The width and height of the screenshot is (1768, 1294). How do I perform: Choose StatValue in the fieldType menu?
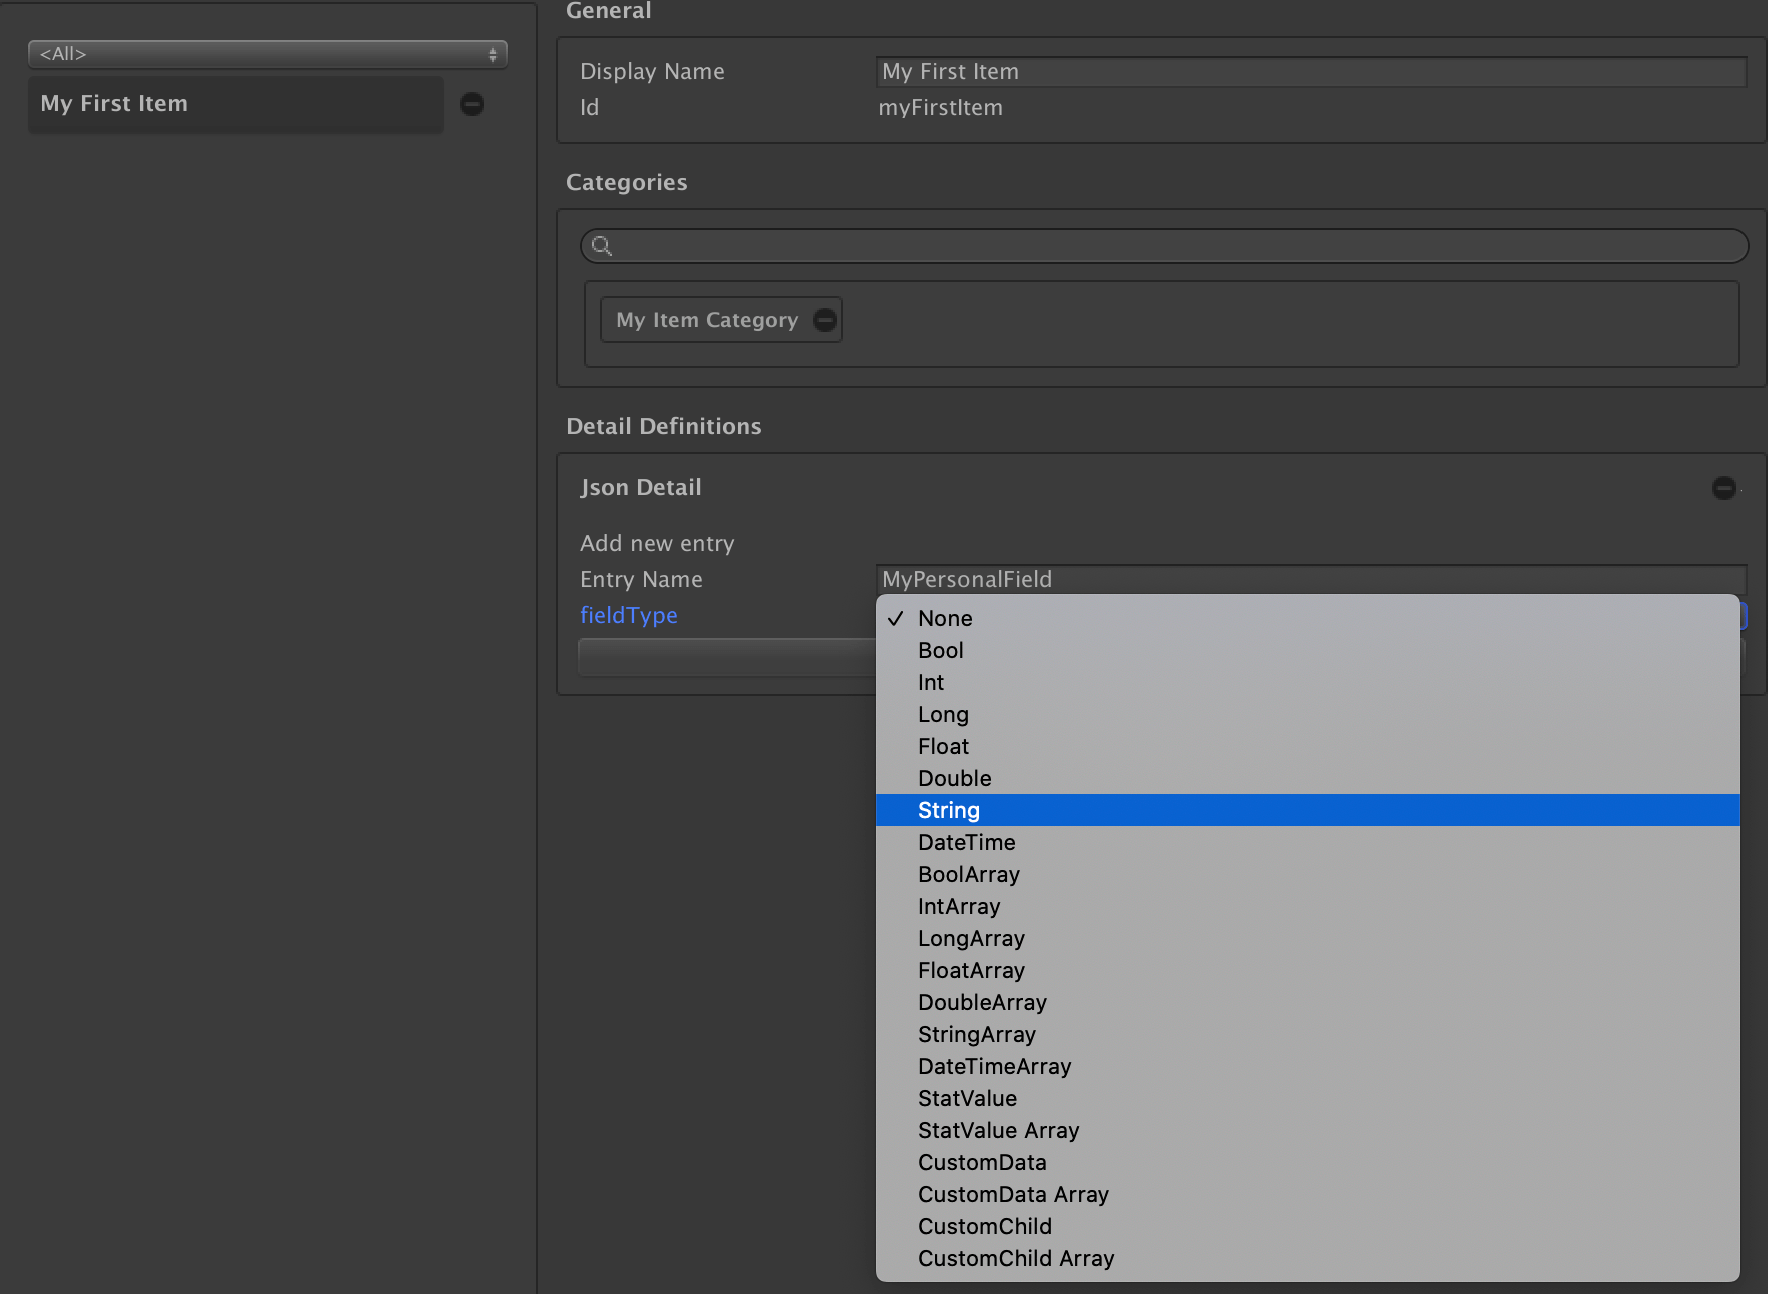(1308, 1098)
